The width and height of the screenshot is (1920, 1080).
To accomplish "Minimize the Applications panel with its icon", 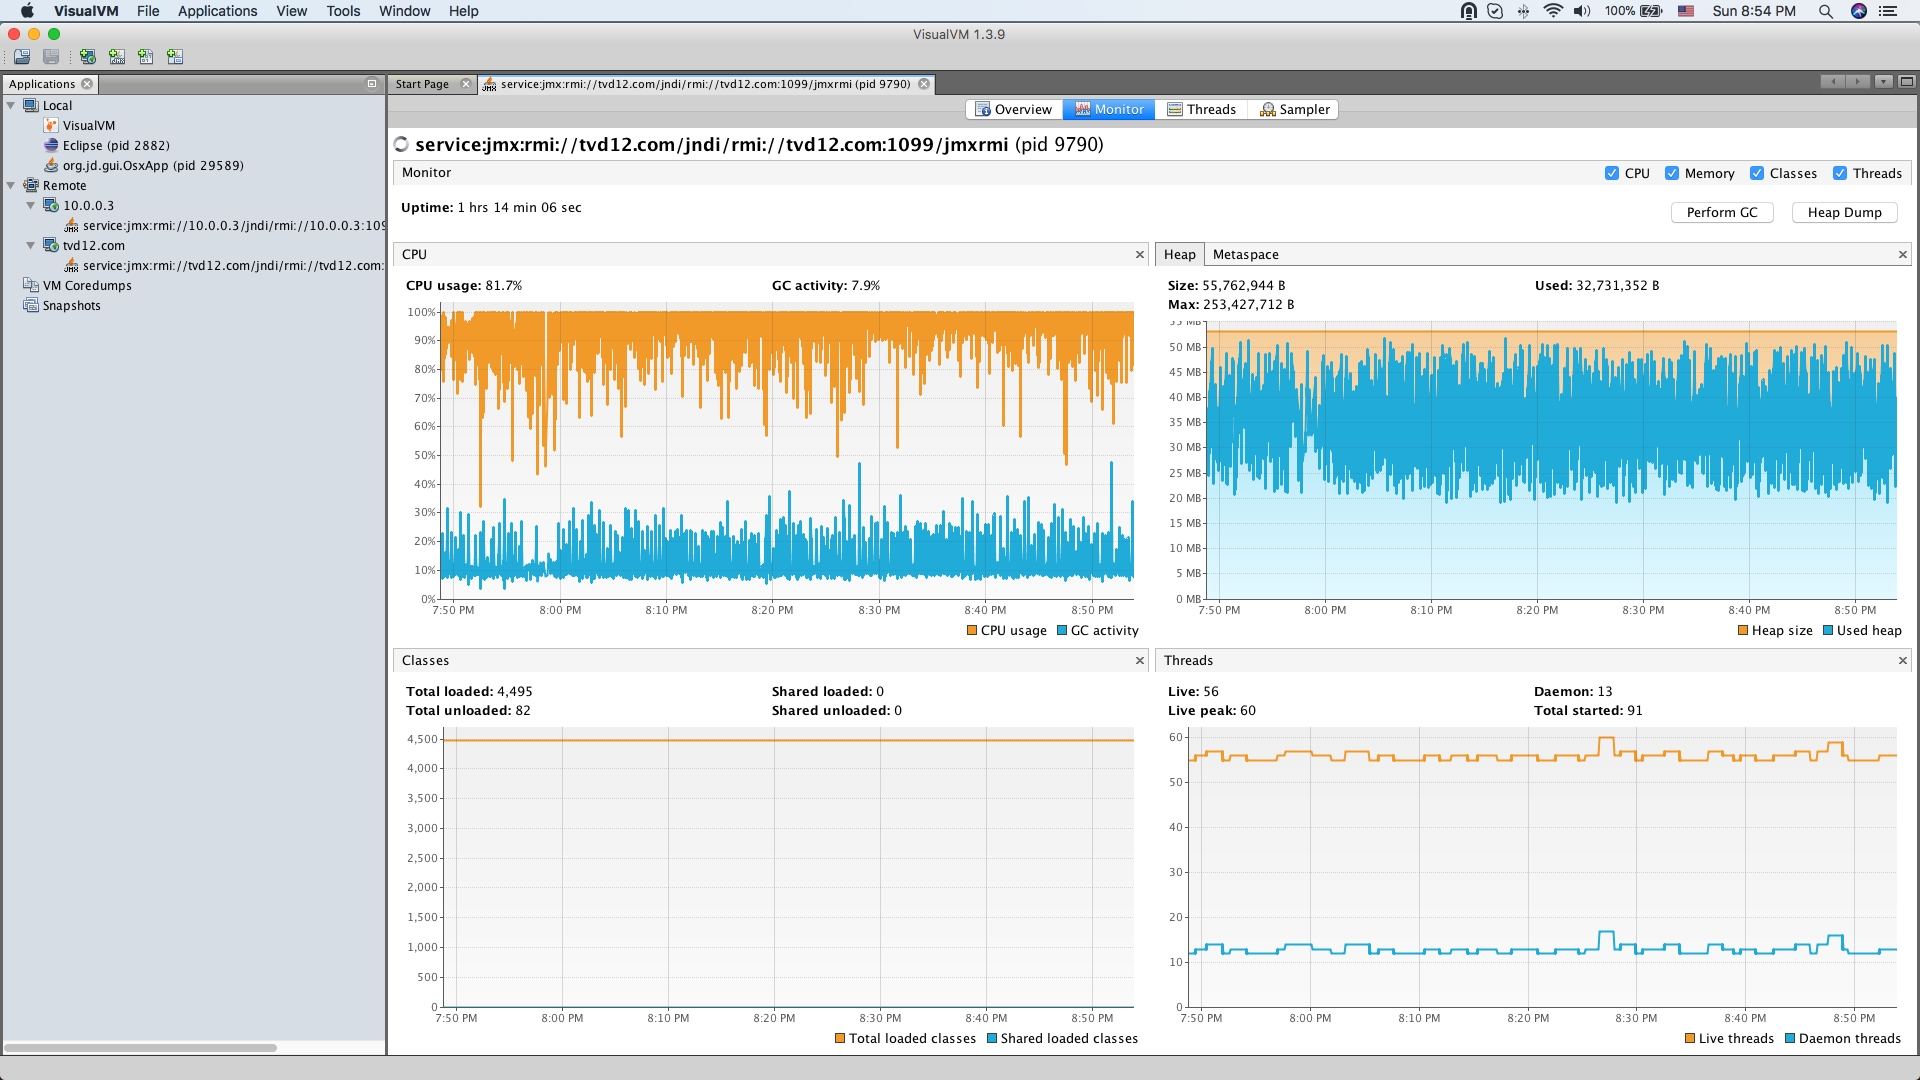I will pos(372,84).
